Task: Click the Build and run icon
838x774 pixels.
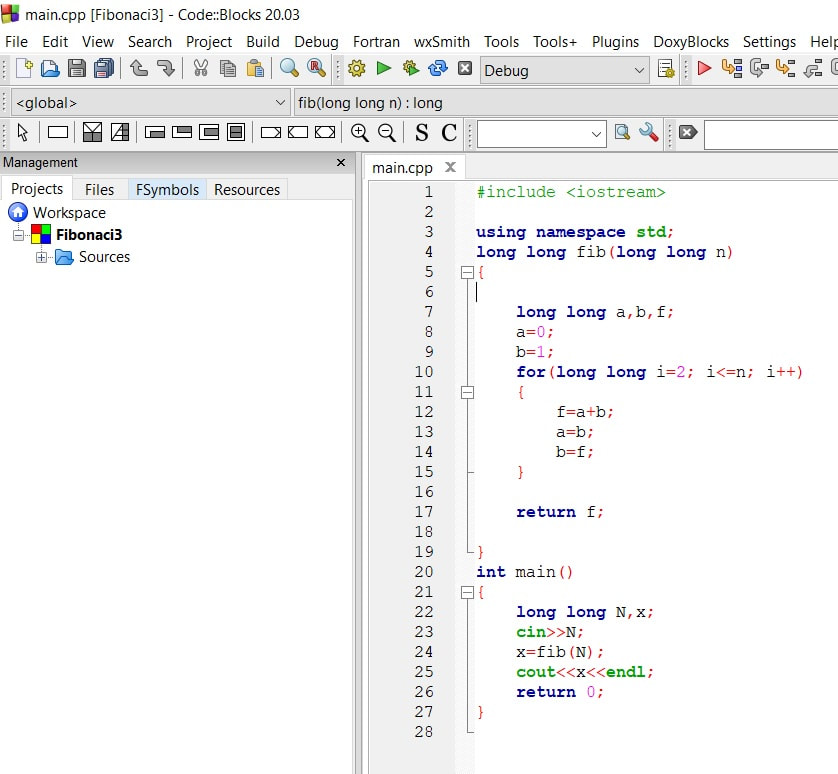Action: pyautogui.click(x=410, y=68)
